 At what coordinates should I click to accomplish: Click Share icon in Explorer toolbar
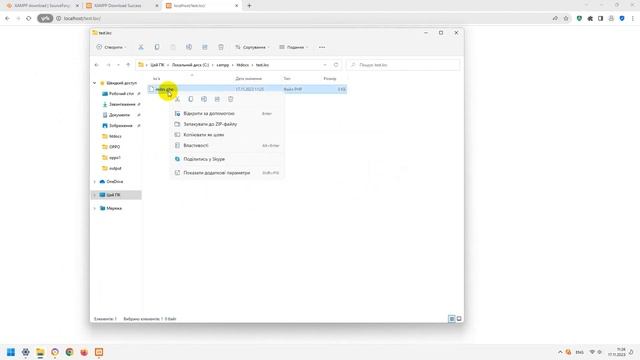tap(205, 47)
